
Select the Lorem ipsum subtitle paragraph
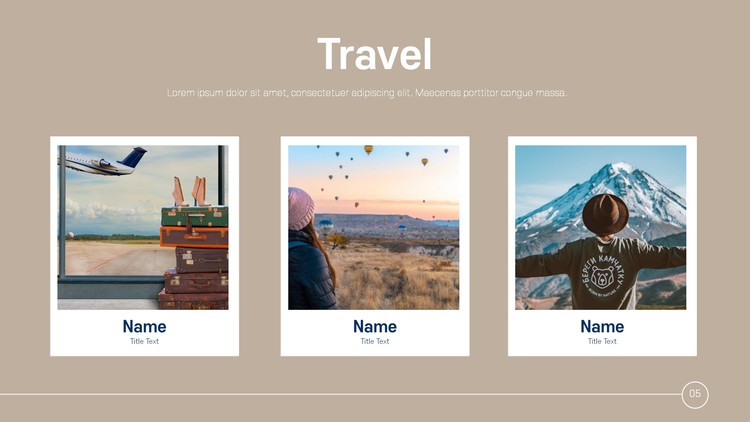tap(367, 93)
